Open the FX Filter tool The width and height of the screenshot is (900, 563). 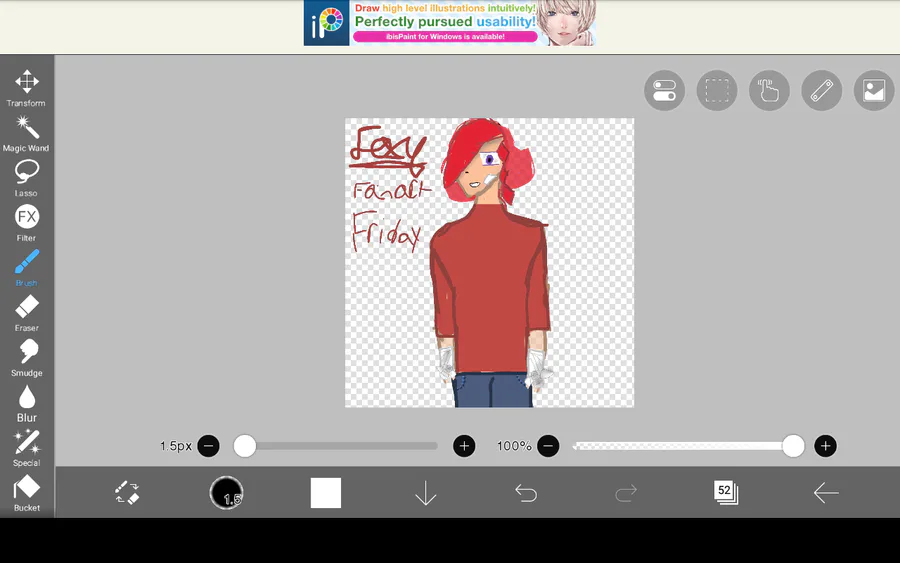tap(26, 223)
